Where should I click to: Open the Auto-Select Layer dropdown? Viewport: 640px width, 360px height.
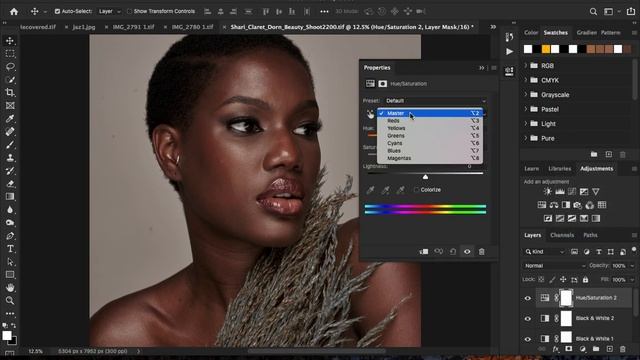point(109,11)
